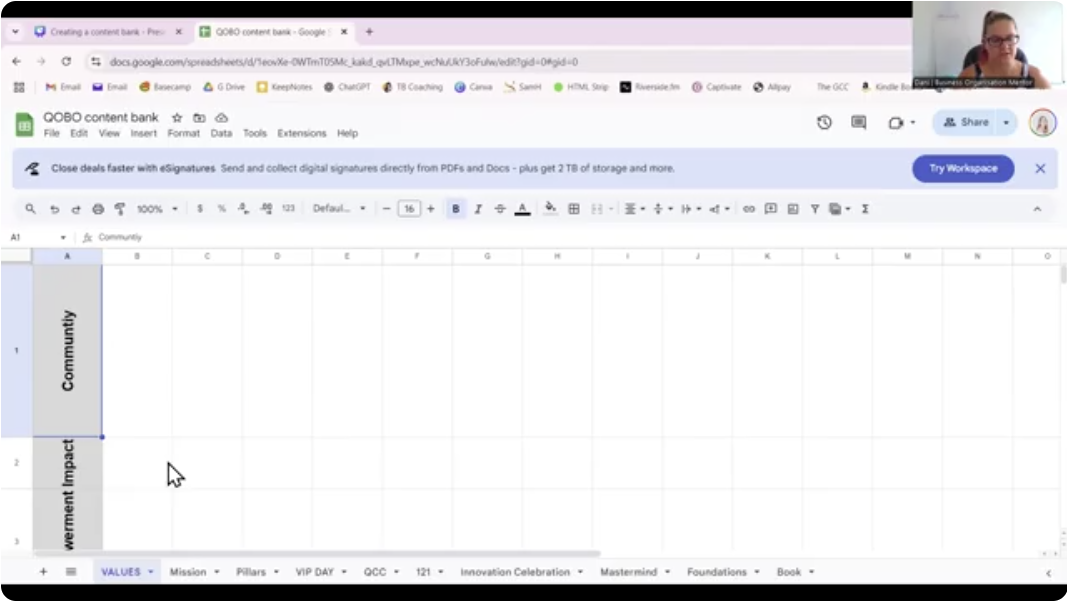1067x601 pixels.
Task: Open the VALUES sheet tab menu arrow
Action: (x=148, y=572)
